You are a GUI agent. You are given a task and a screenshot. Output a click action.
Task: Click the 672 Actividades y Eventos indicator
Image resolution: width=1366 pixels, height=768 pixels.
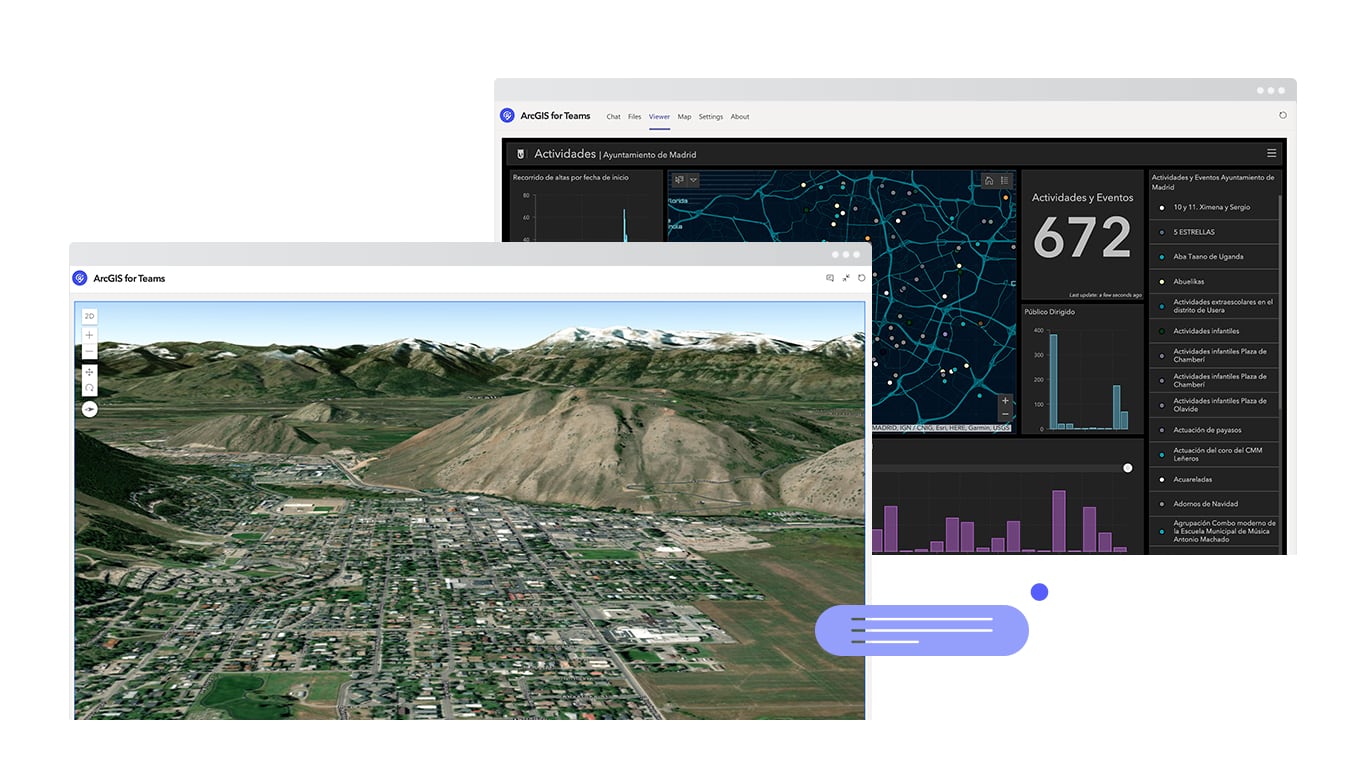tap(1082, 237)
